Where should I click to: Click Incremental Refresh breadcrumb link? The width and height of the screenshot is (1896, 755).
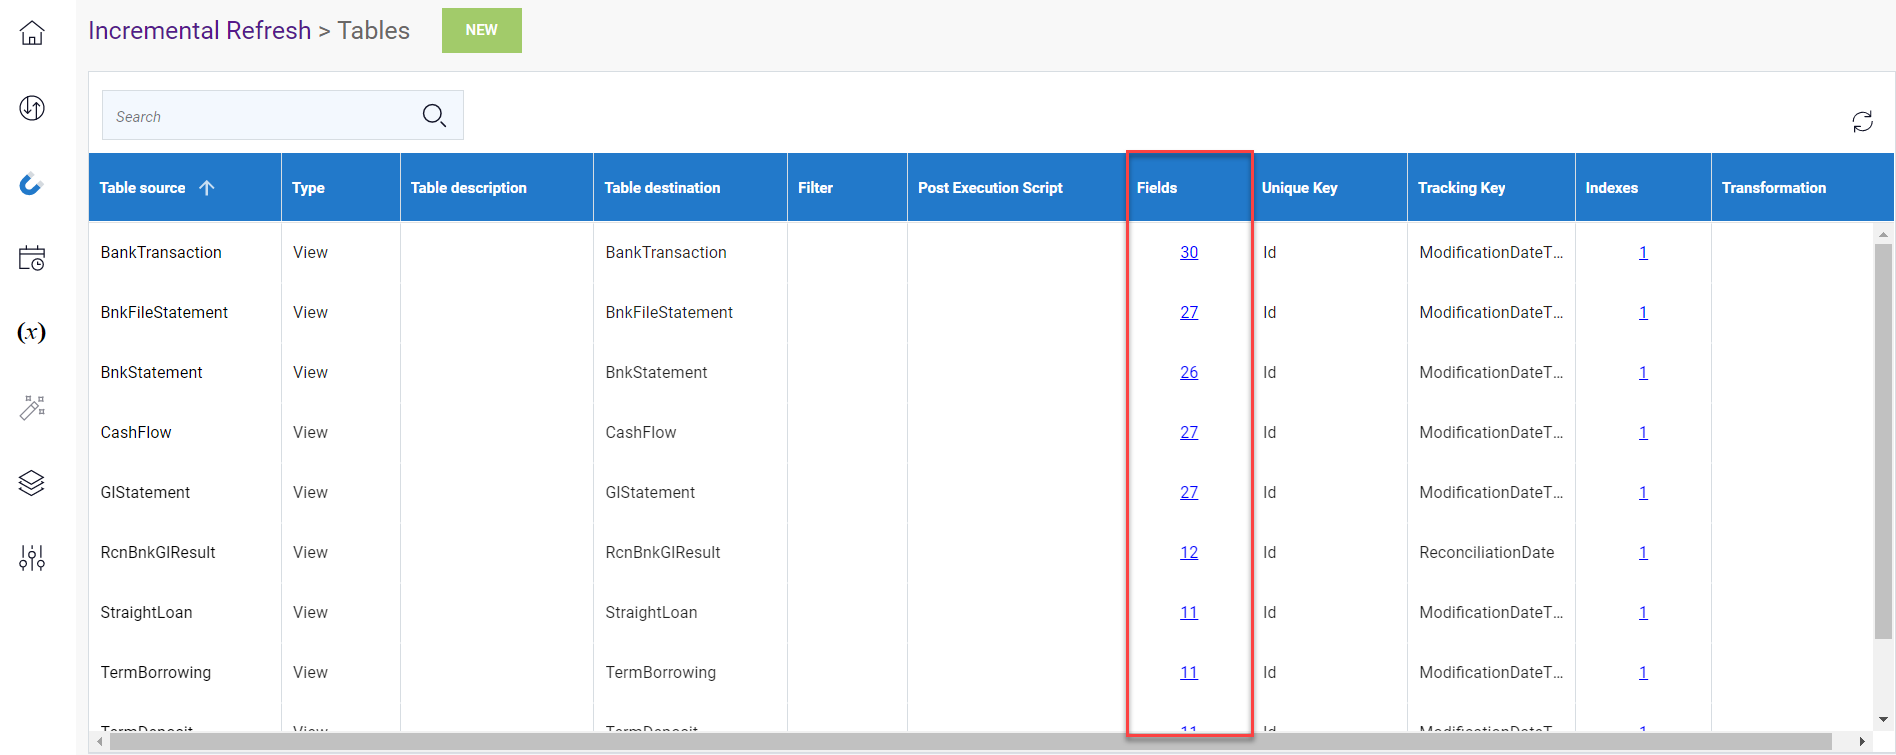(200, 31)
